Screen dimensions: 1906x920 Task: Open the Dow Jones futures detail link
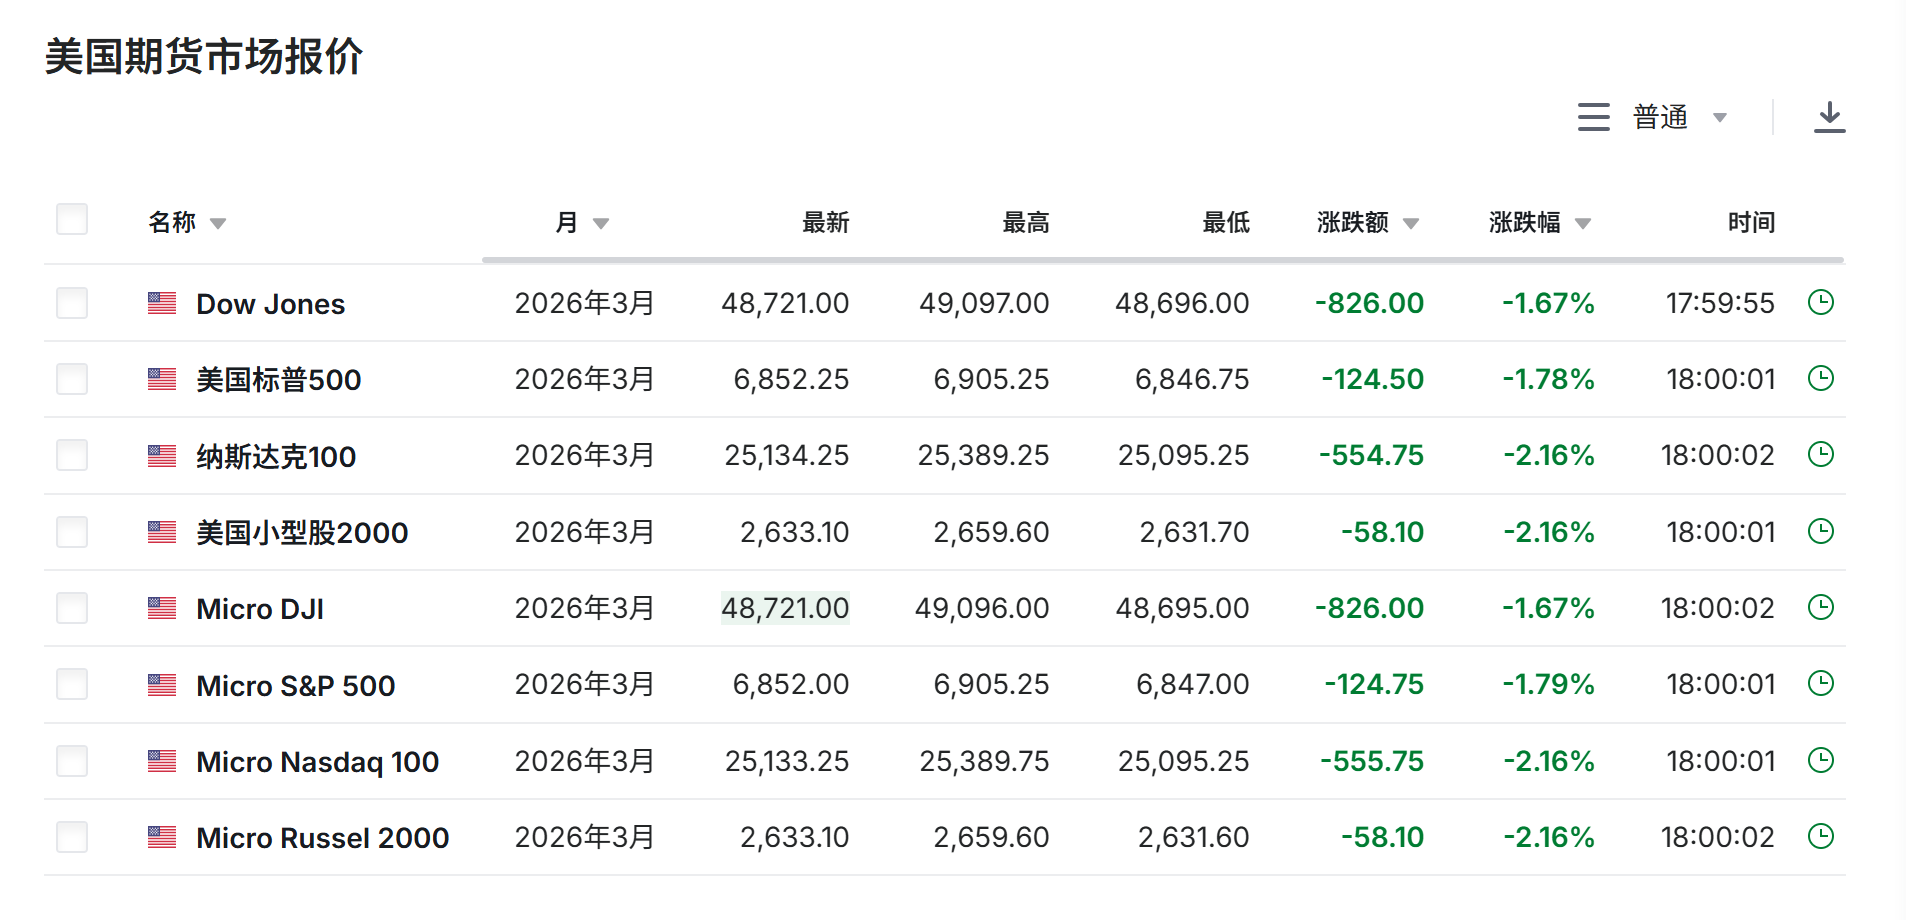click(x=270, y=303)
